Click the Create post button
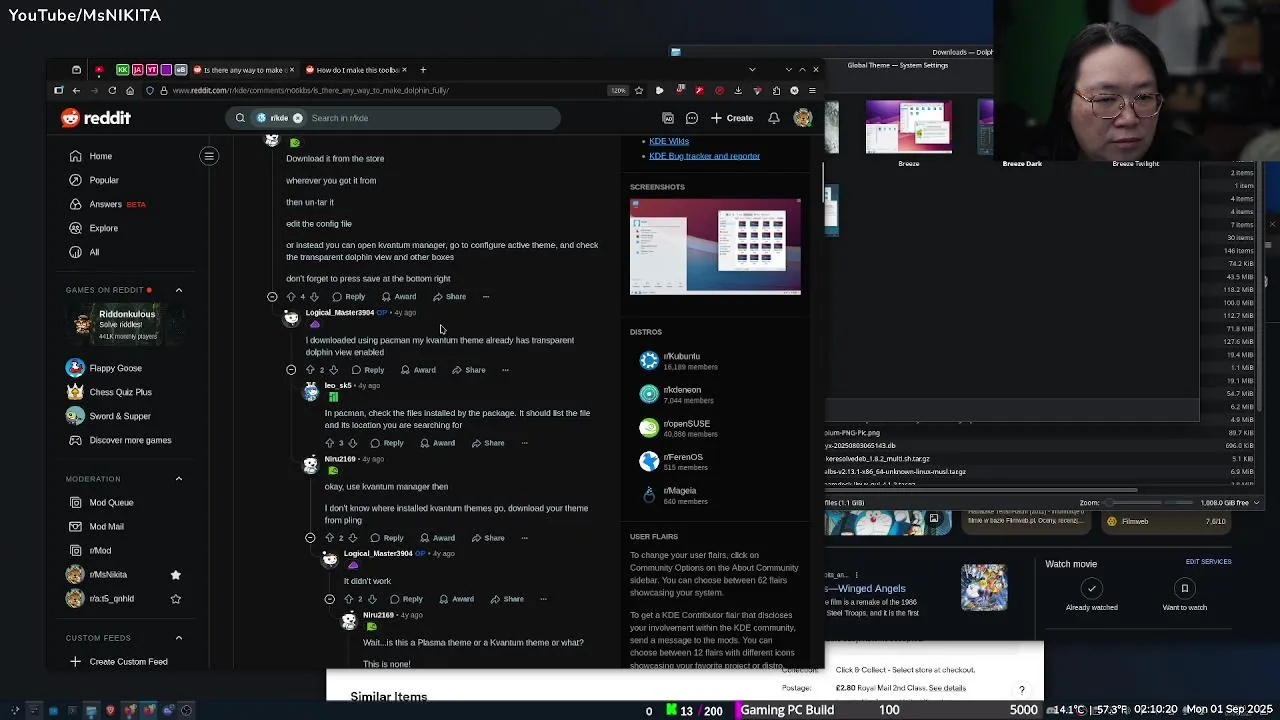 (x=732, y=118)
